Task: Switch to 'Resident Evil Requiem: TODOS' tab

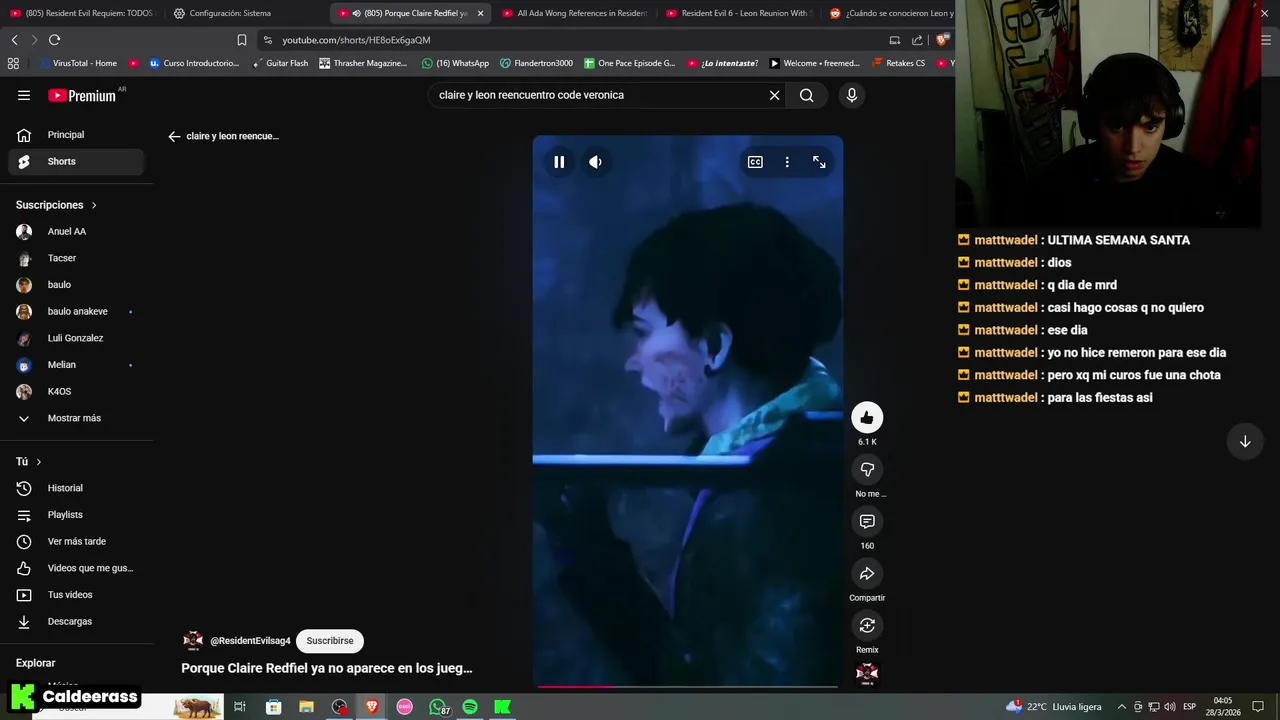Action: (82, 13)
